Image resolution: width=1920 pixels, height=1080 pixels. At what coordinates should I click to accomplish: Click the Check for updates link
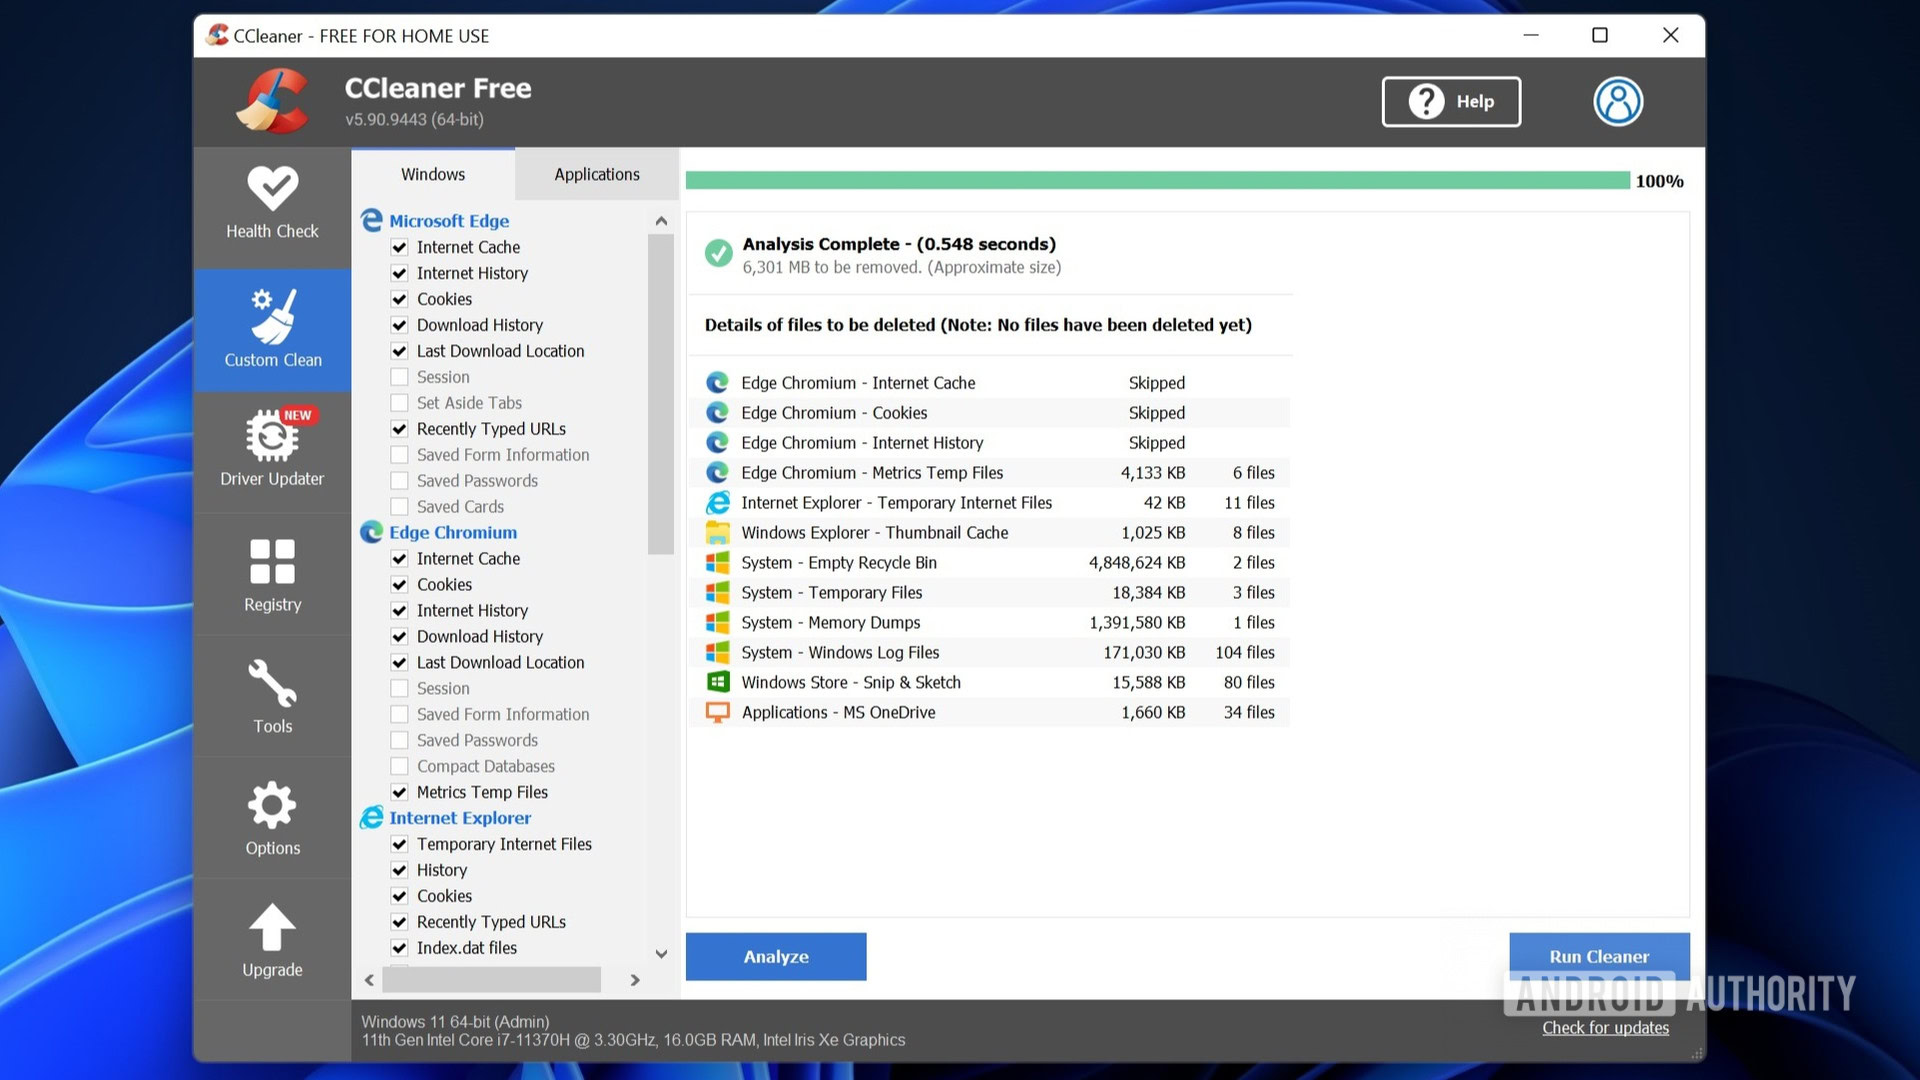[x=1605, y=1028]
